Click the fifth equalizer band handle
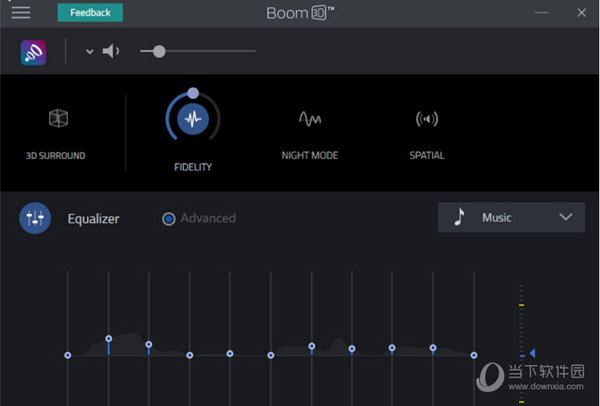This screenshot has width=600, height=406. coord(230,354)
